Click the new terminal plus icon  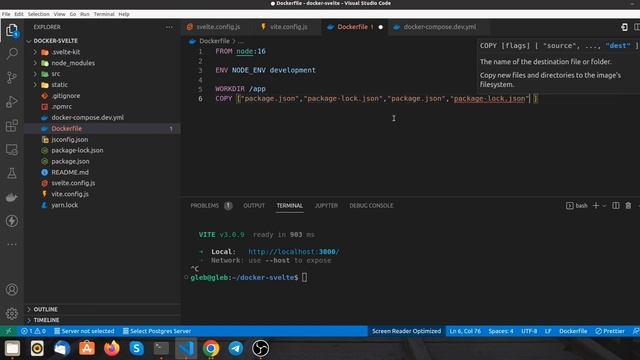(596, 205)
